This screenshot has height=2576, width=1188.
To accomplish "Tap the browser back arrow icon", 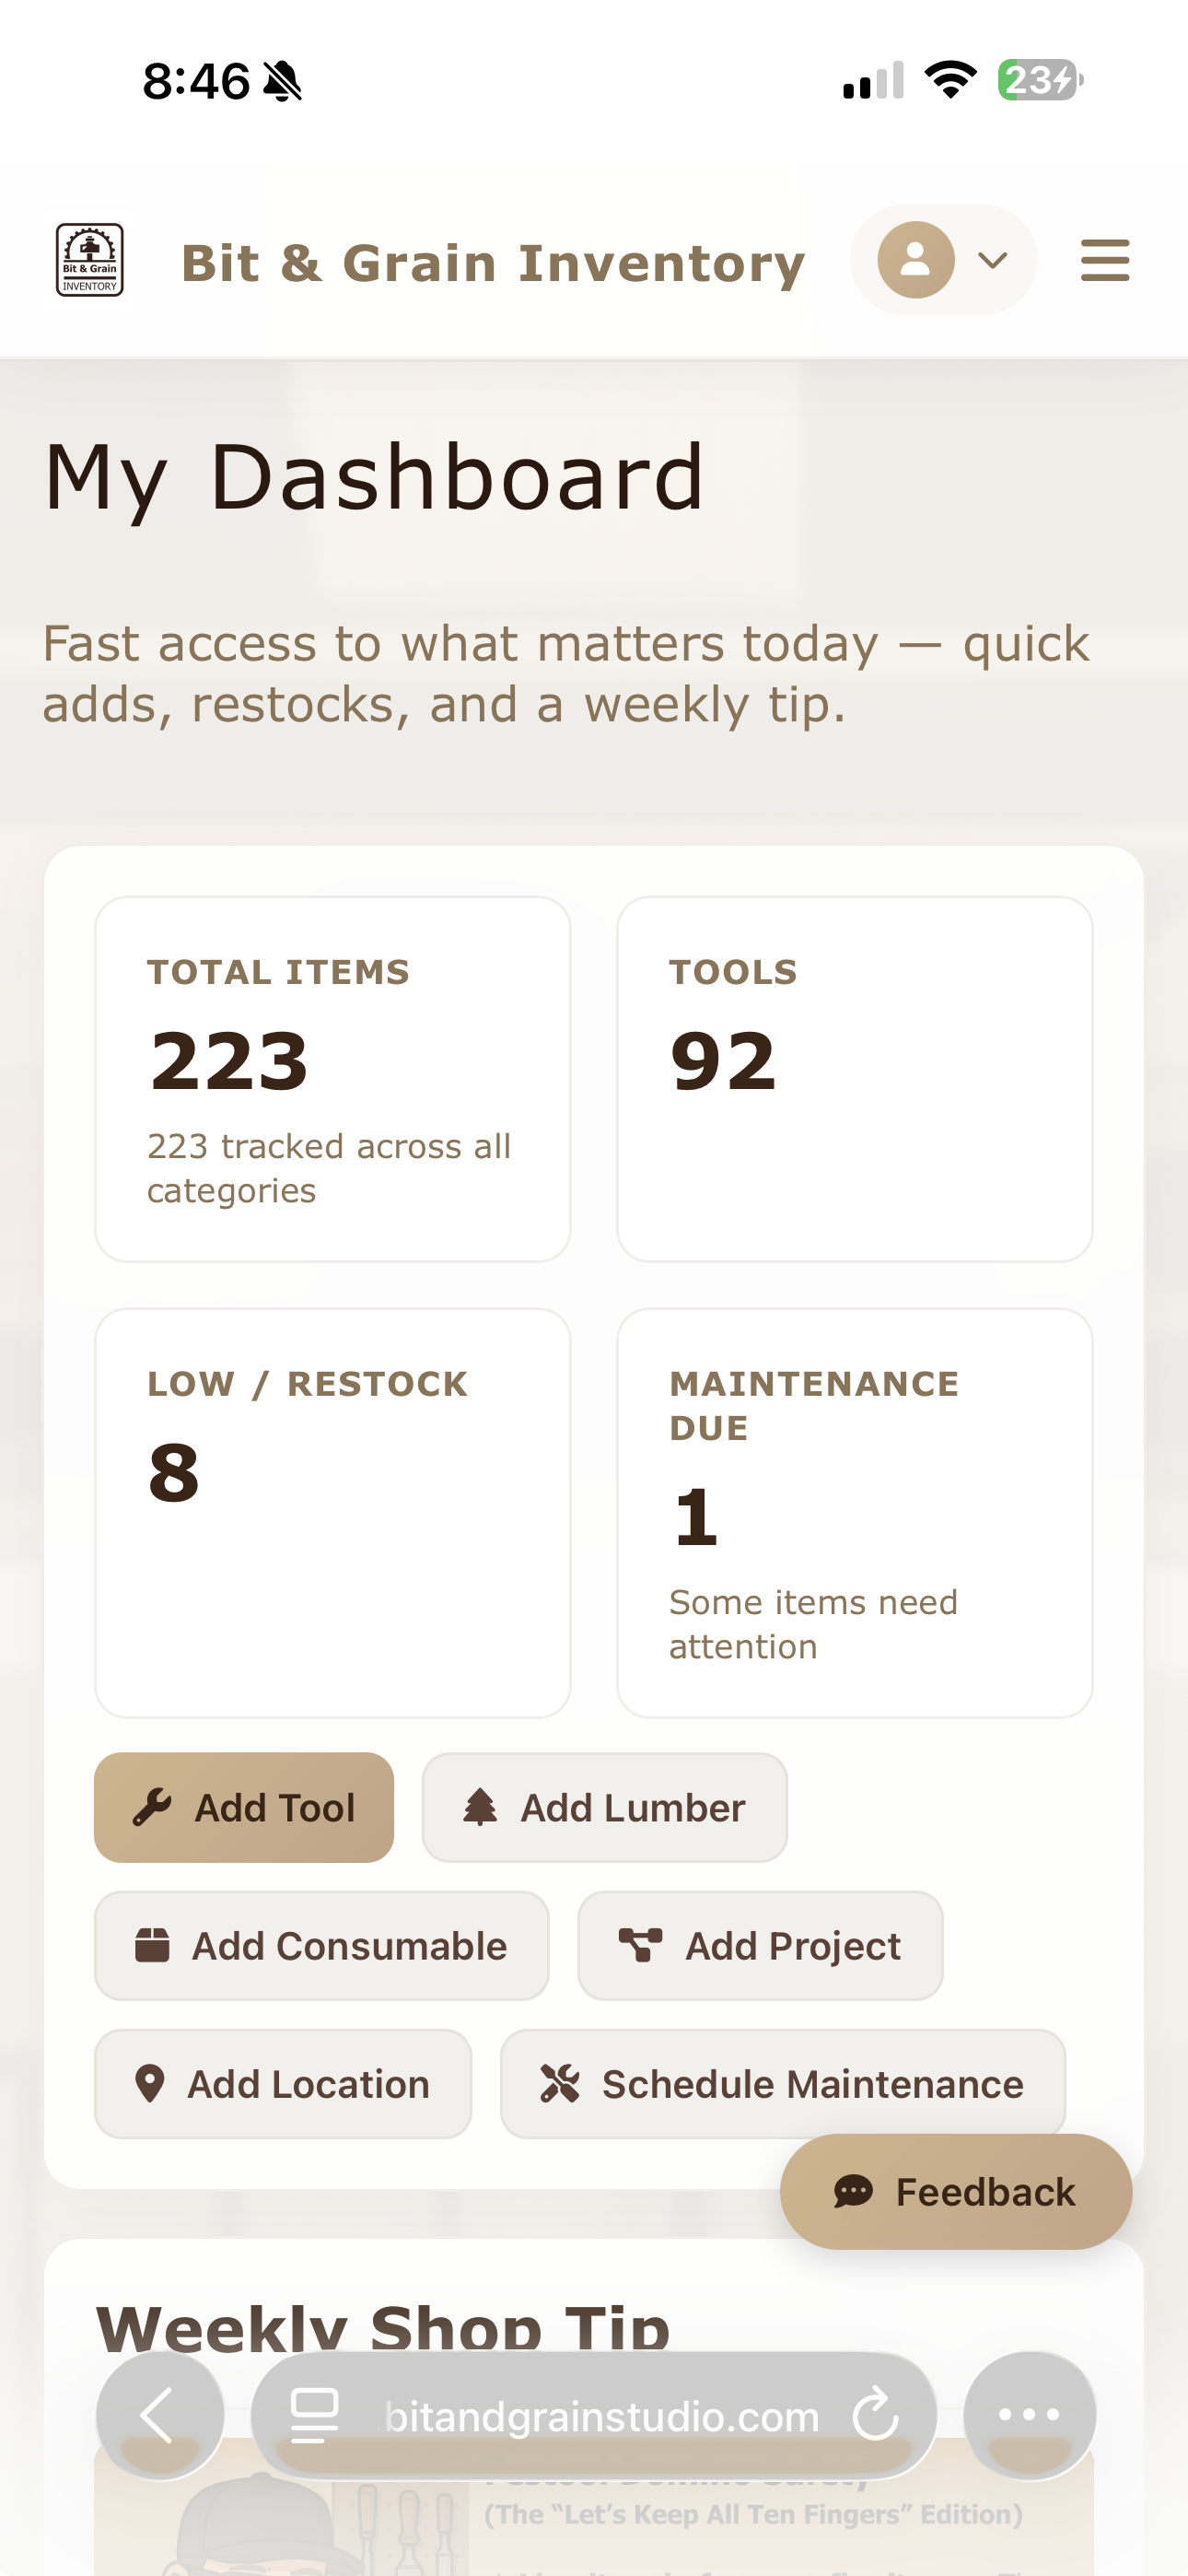I will pos(160,2415).
